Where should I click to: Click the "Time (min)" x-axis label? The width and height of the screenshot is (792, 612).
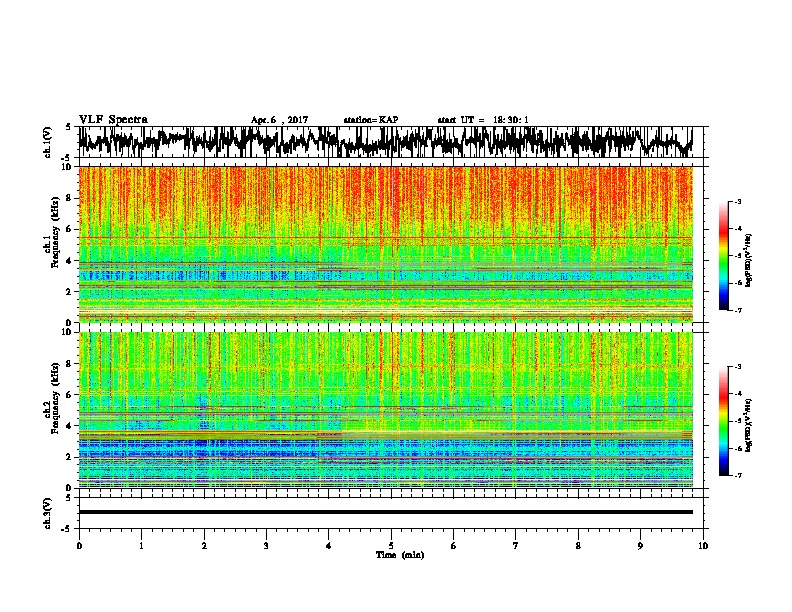(400, 555)
